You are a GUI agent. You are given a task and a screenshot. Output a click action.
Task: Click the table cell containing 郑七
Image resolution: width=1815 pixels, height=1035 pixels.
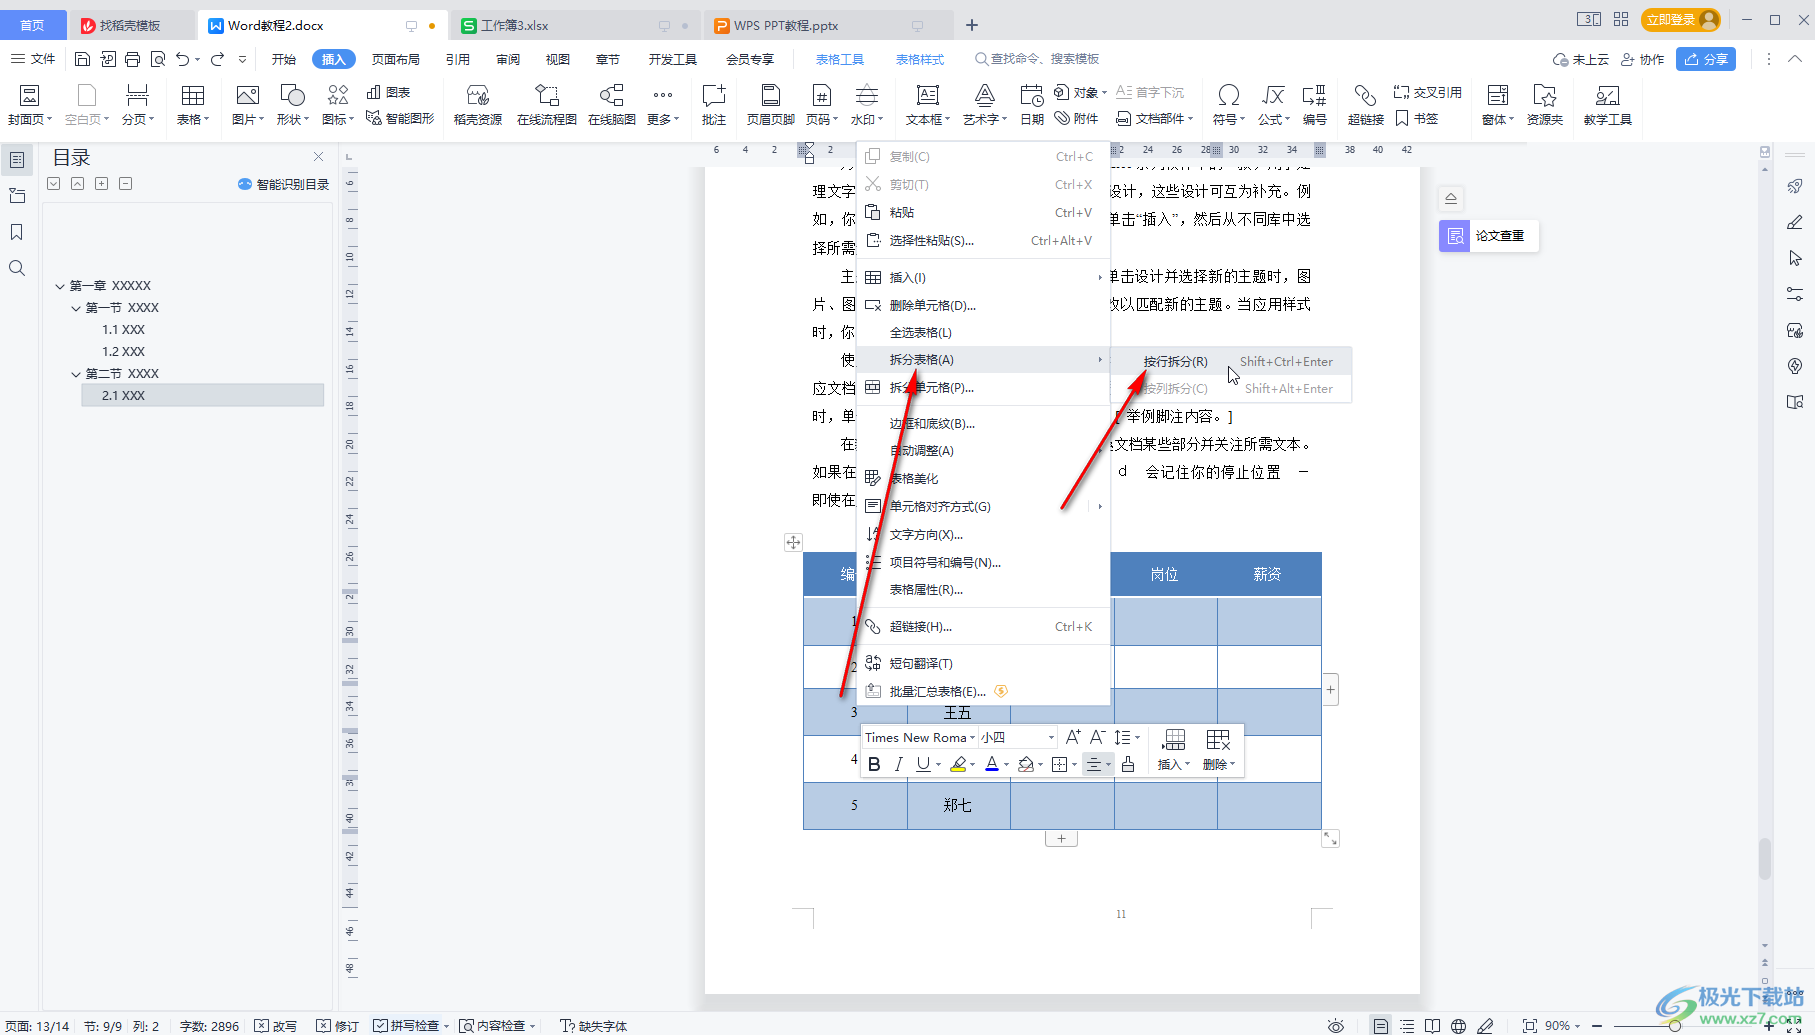click(x=958, y=805)
